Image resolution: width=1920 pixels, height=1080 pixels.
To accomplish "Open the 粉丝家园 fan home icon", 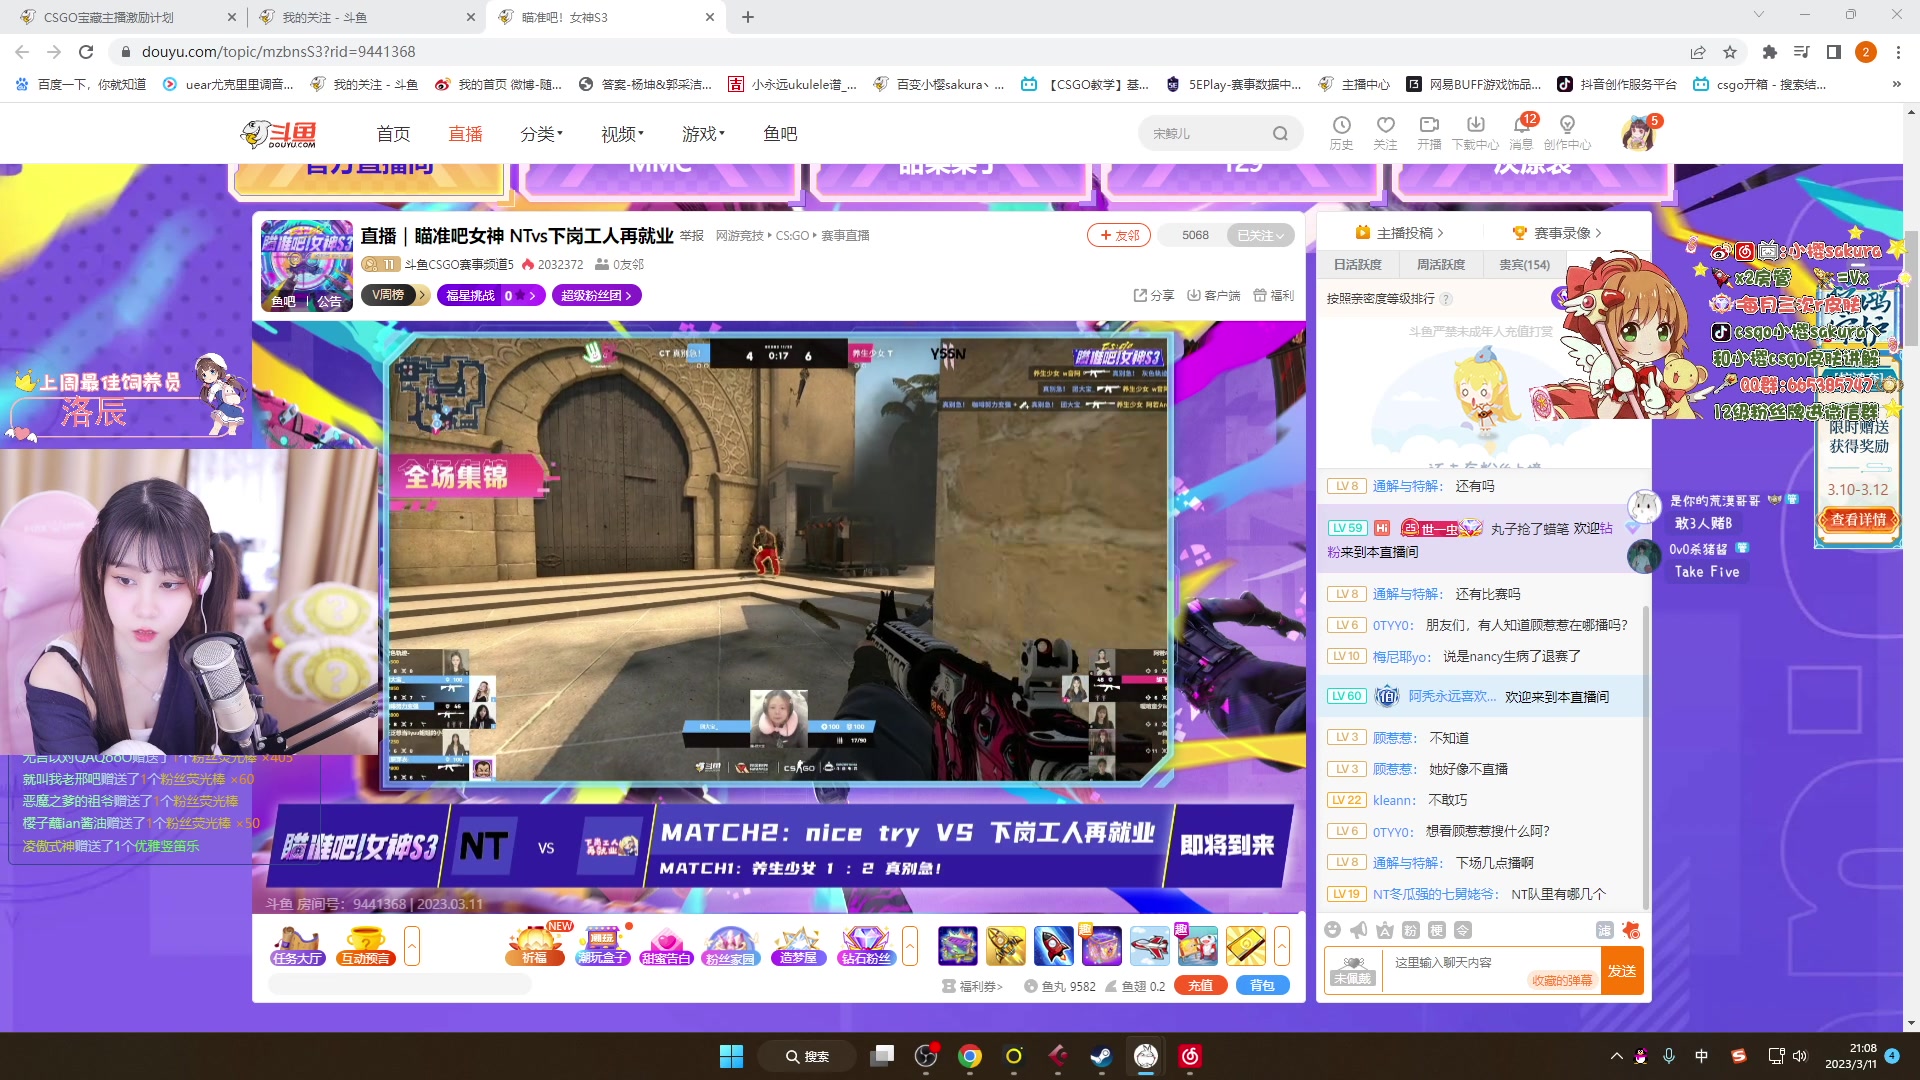I will pyautogui.click(x=731, y=946).
